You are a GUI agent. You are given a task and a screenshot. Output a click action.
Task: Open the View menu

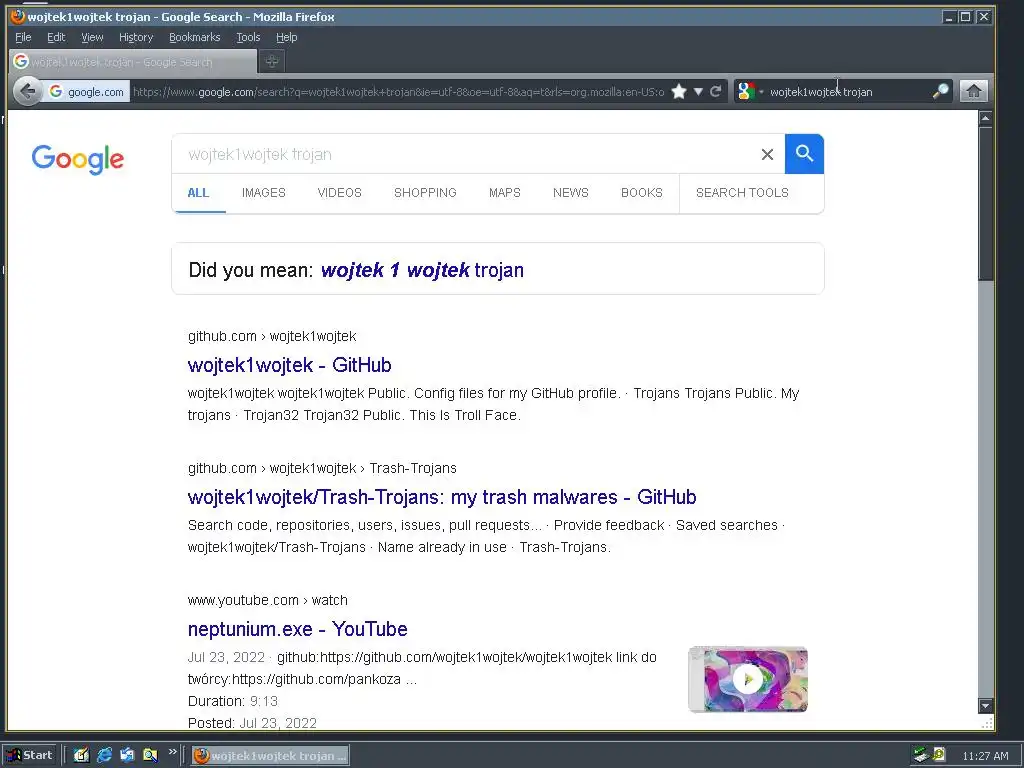92,37
